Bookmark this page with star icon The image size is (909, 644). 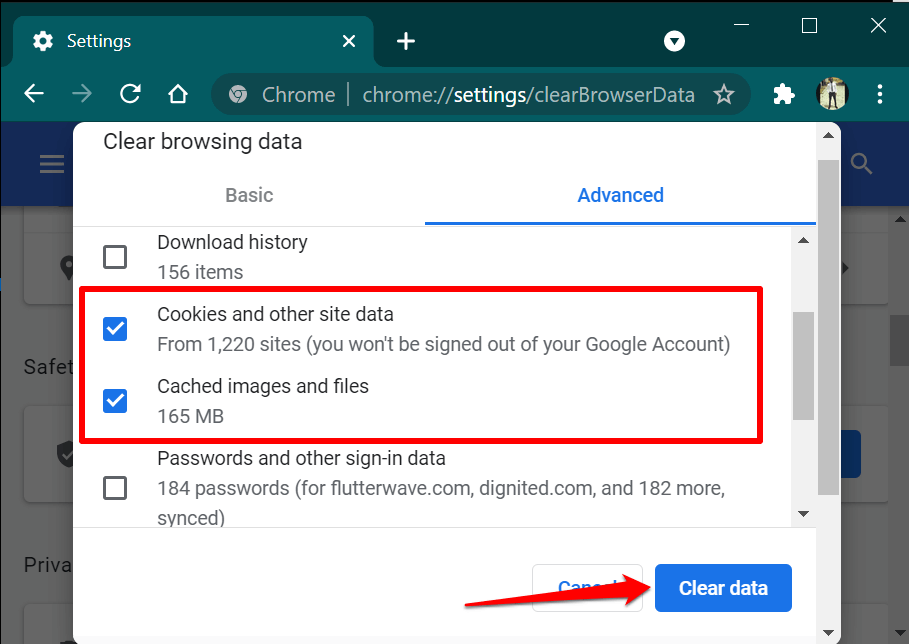point(724,95)
